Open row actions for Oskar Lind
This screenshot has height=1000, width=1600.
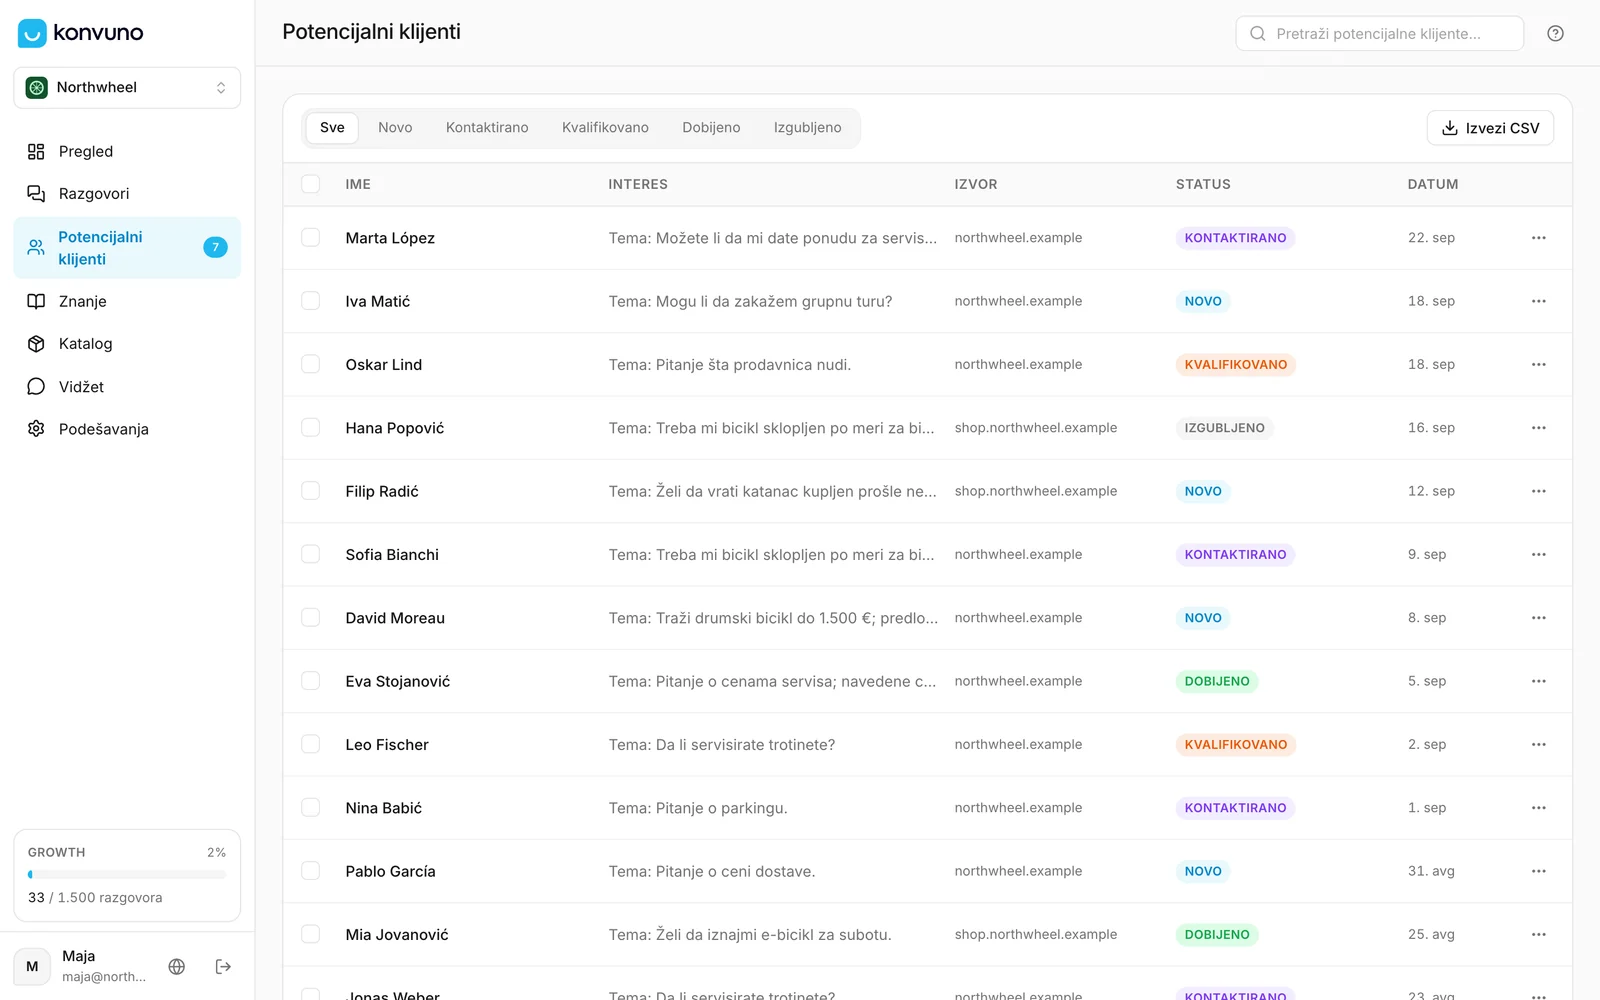(x=1539, y=365)
